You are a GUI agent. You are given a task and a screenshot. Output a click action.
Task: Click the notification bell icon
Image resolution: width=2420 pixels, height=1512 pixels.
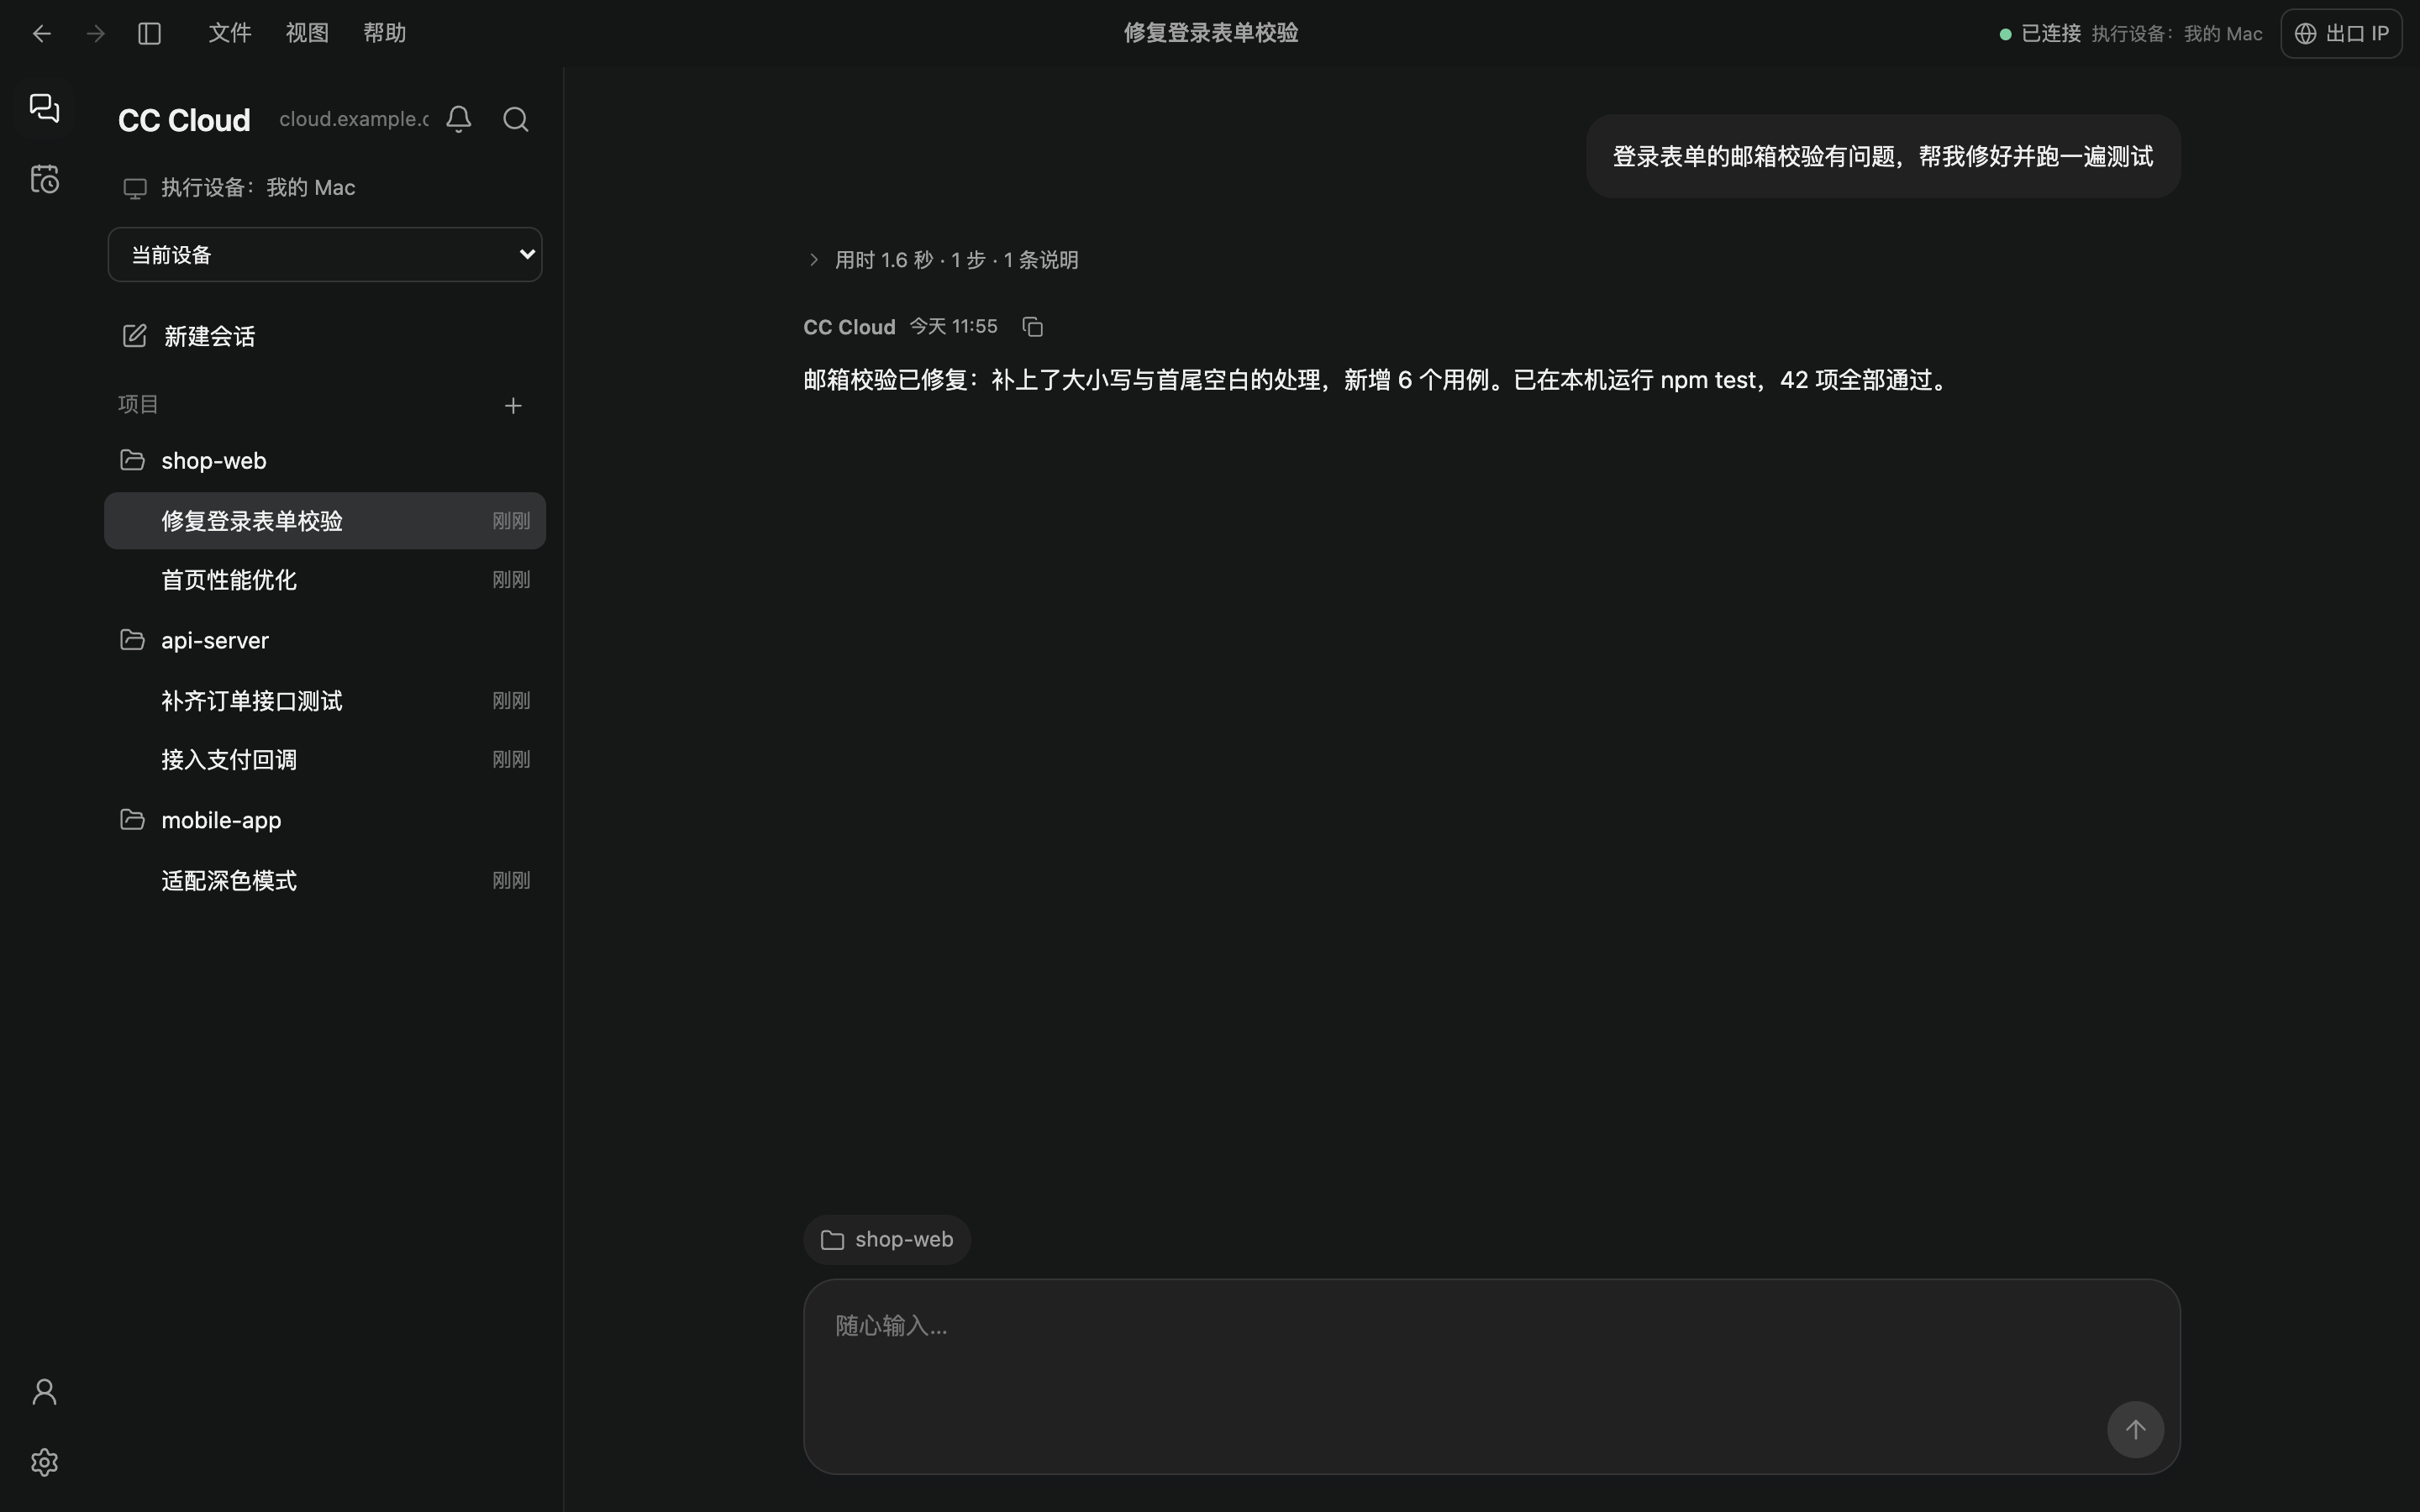coord(459,120)
